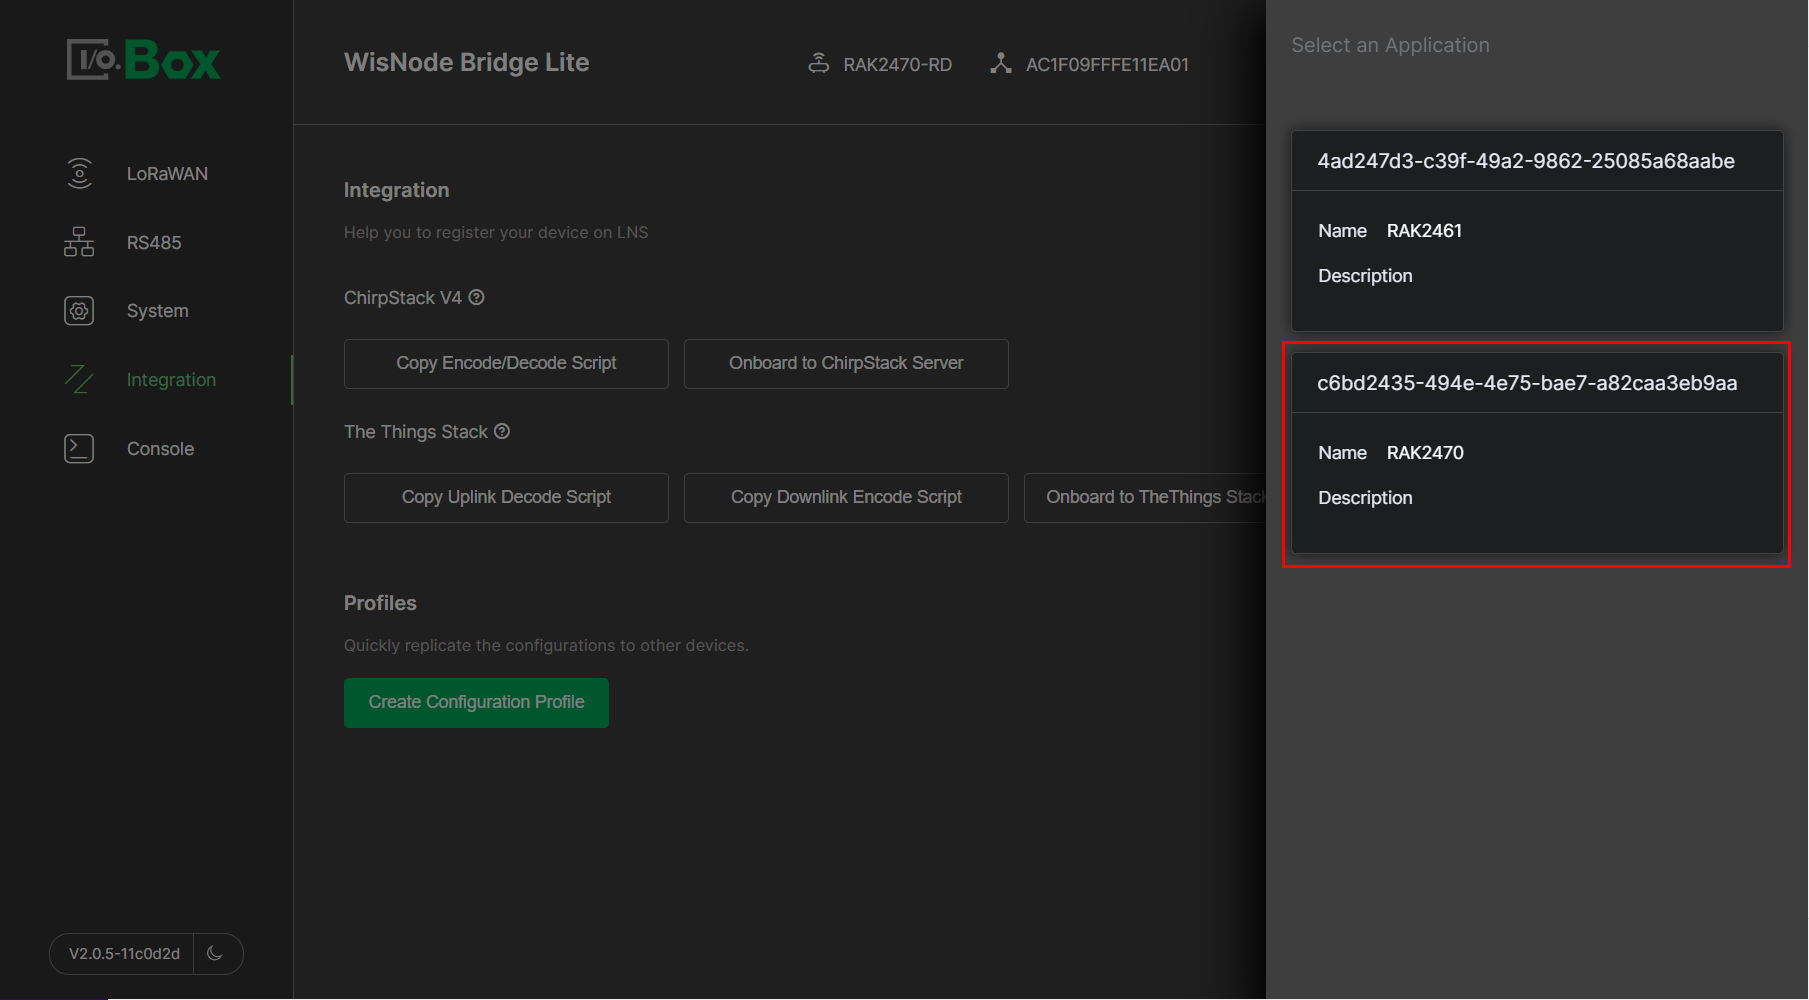Click the IO.Box logo
This screenshot has height=1000, width=1809.
(143, 60)
